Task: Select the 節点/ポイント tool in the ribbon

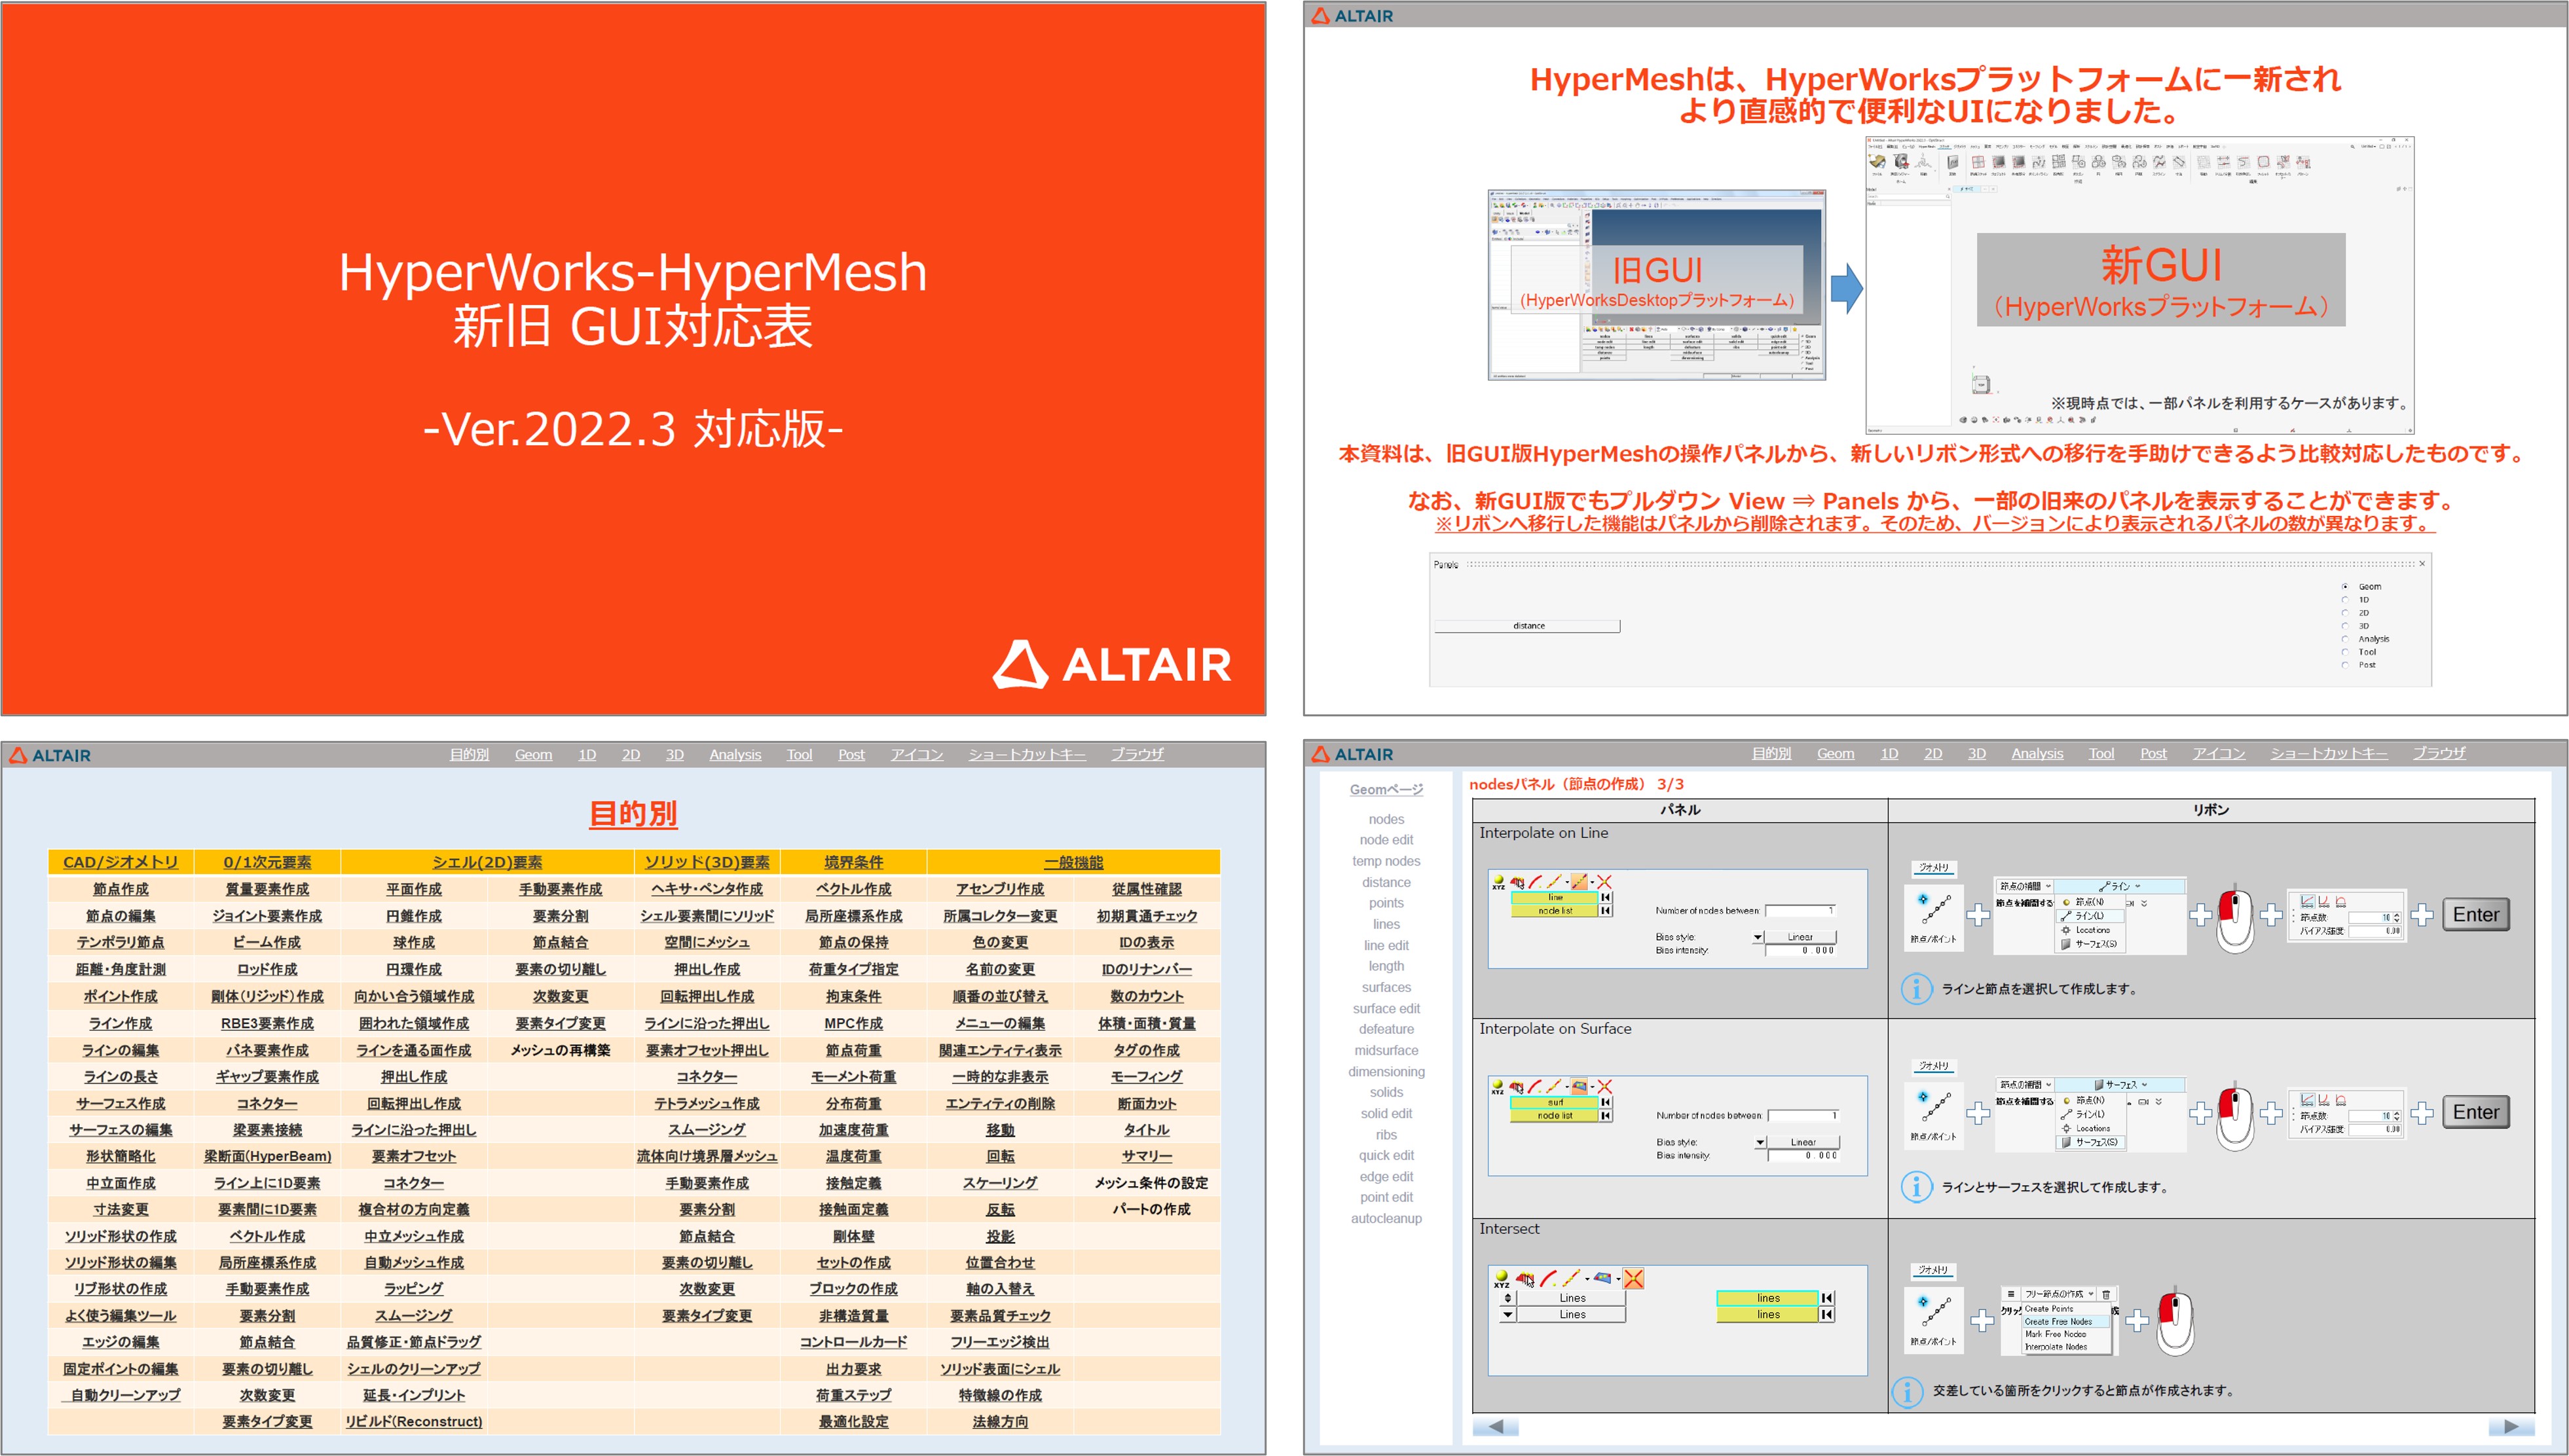Action: (1934, 915)
